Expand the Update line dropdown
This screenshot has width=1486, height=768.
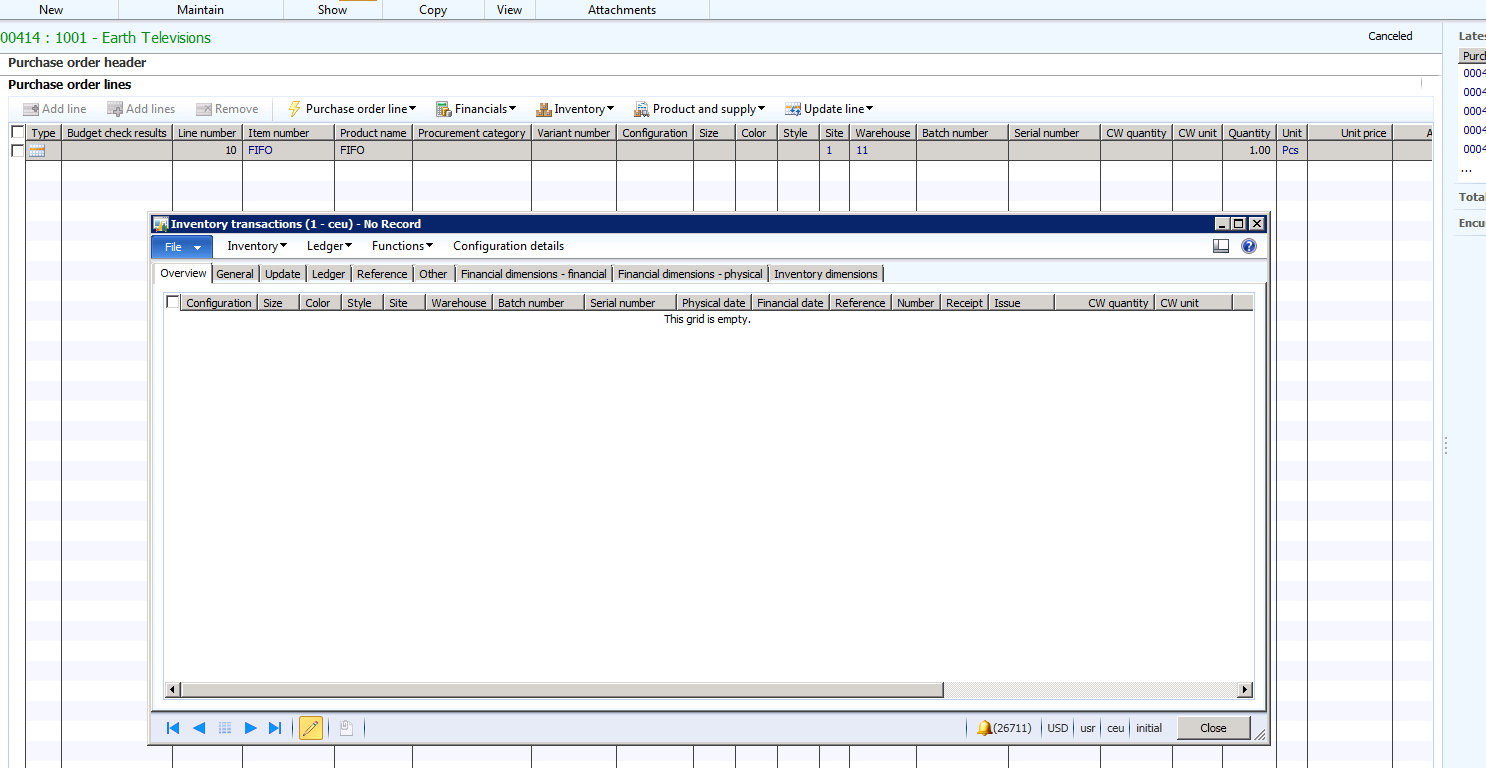coord(829,109)
